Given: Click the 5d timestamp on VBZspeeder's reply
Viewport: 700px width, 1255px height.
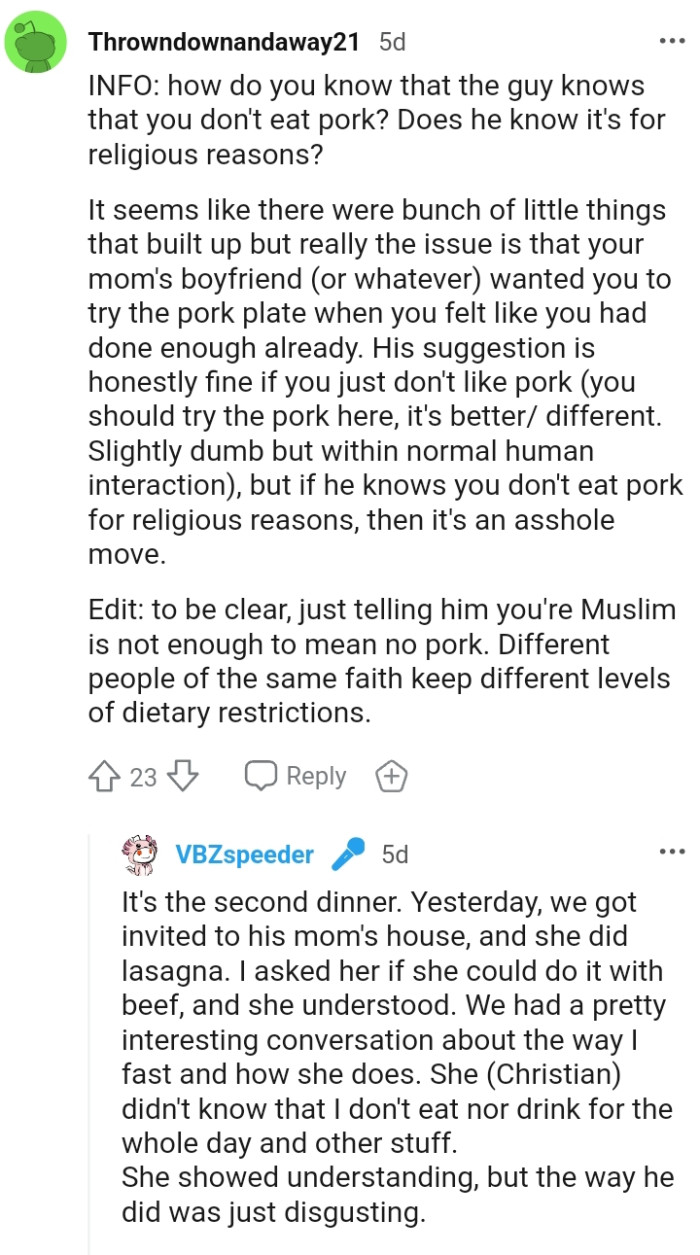Looking at the screenshot, I should coord(395,855).
